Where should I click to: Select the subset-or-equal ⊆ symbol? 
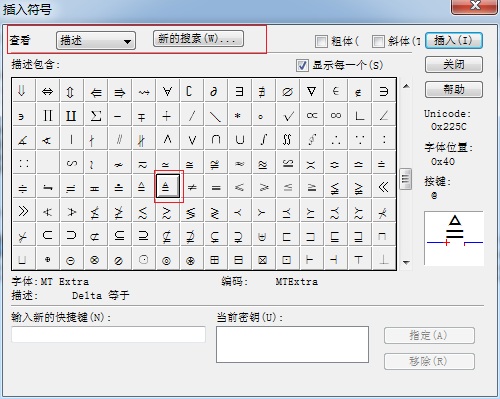(120, 235)
